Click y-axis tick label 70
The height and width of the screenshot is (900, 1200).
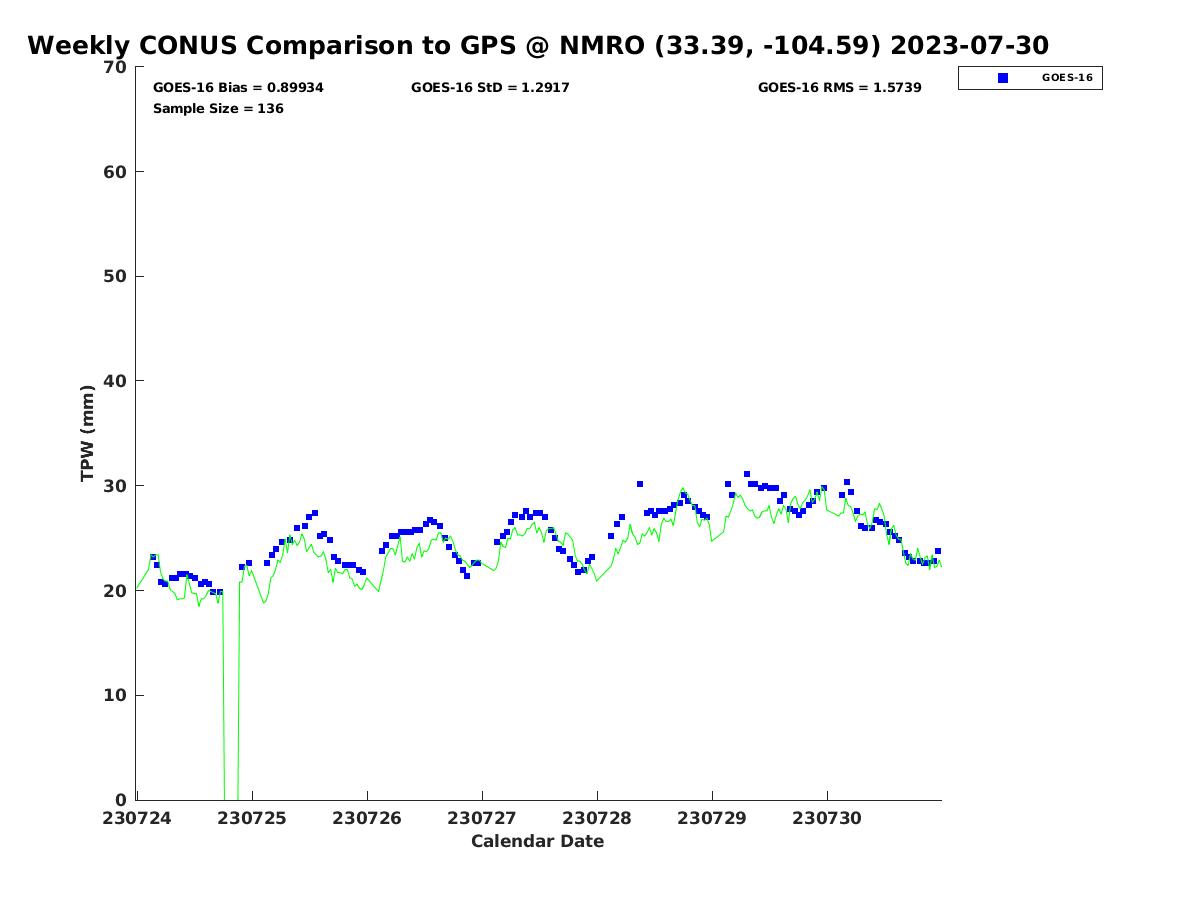tap(116, 67)
